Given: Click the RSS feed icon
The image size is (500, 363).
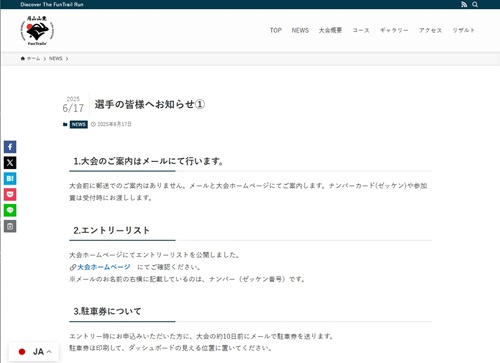Looking at the screenshot, I should pyautogui.click(x=464, y=4).
